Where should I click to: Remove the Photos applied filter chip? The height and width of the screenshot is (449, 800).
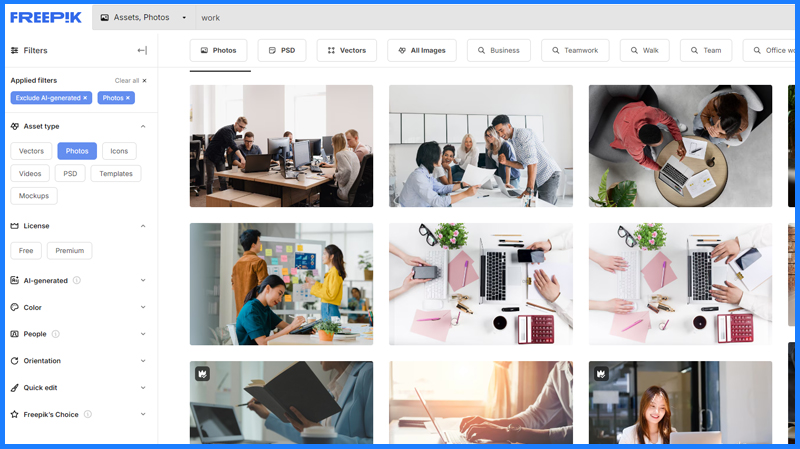128,98
